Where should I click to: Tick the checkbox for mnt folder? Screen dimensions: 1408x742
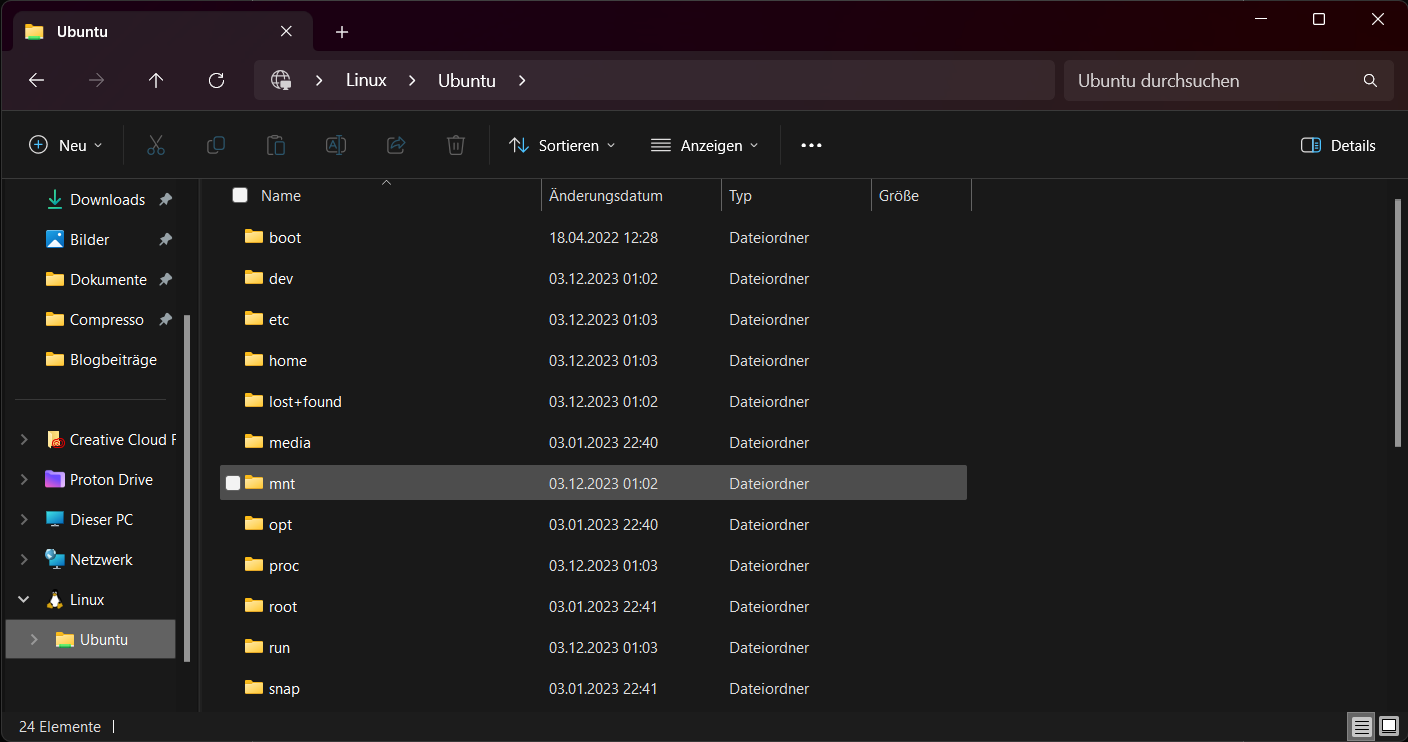(x=233, y=483)
